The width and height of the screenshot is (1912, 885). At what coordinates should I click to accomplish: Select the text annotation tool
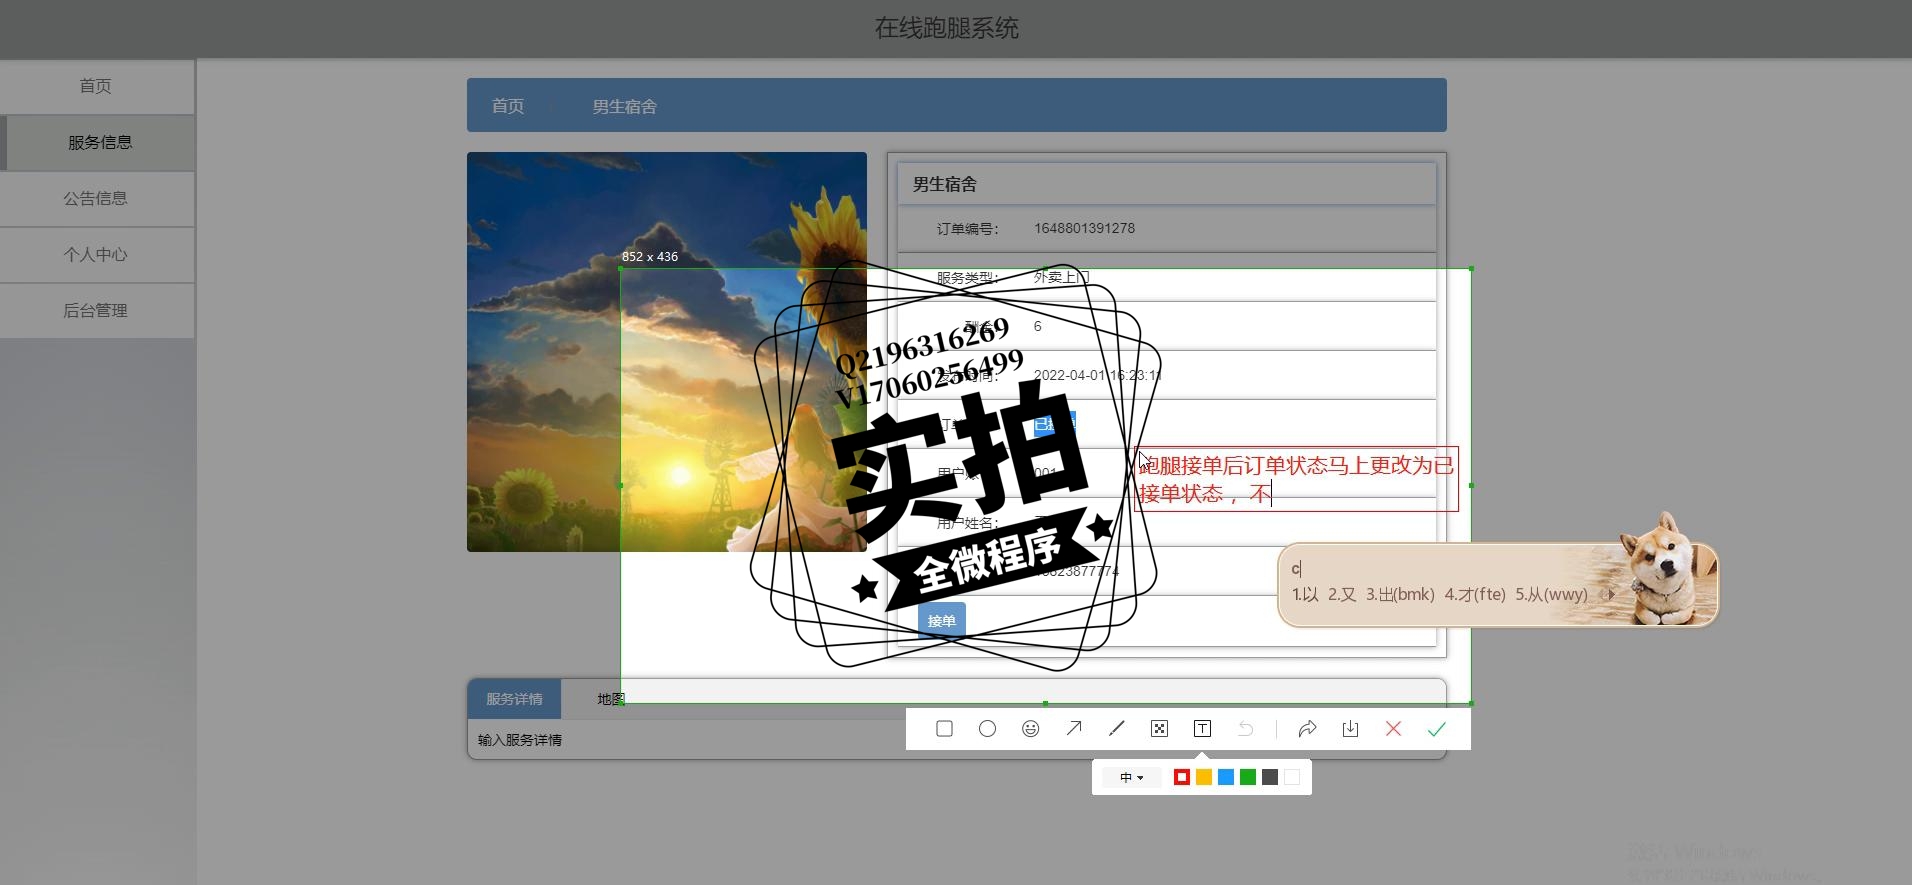1202,729
